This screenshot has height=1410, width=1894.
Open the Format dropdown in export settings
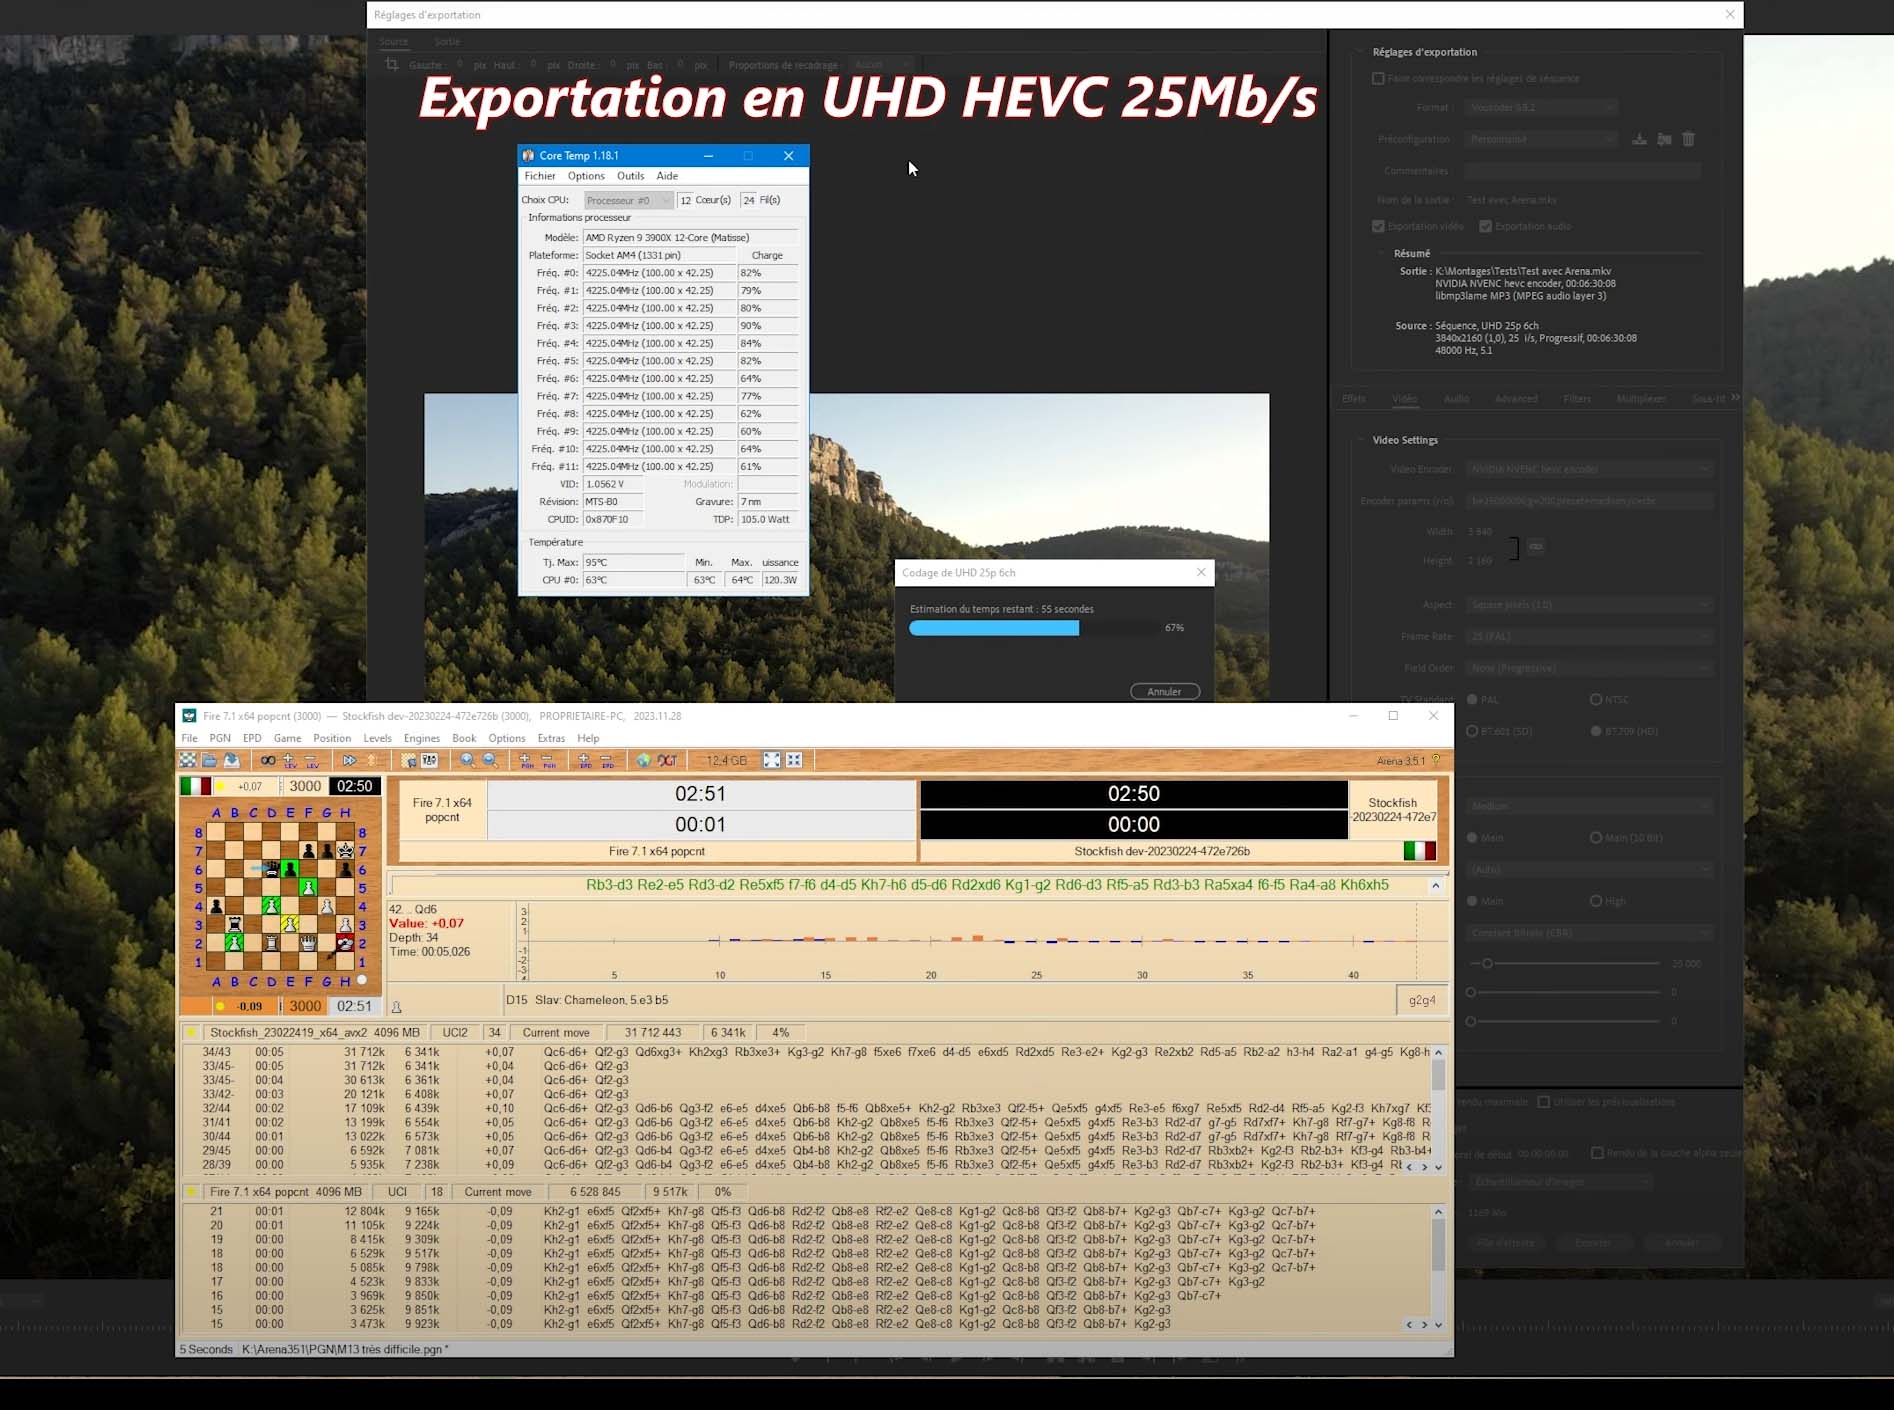pyautogui.click(x=1541, y=107)
